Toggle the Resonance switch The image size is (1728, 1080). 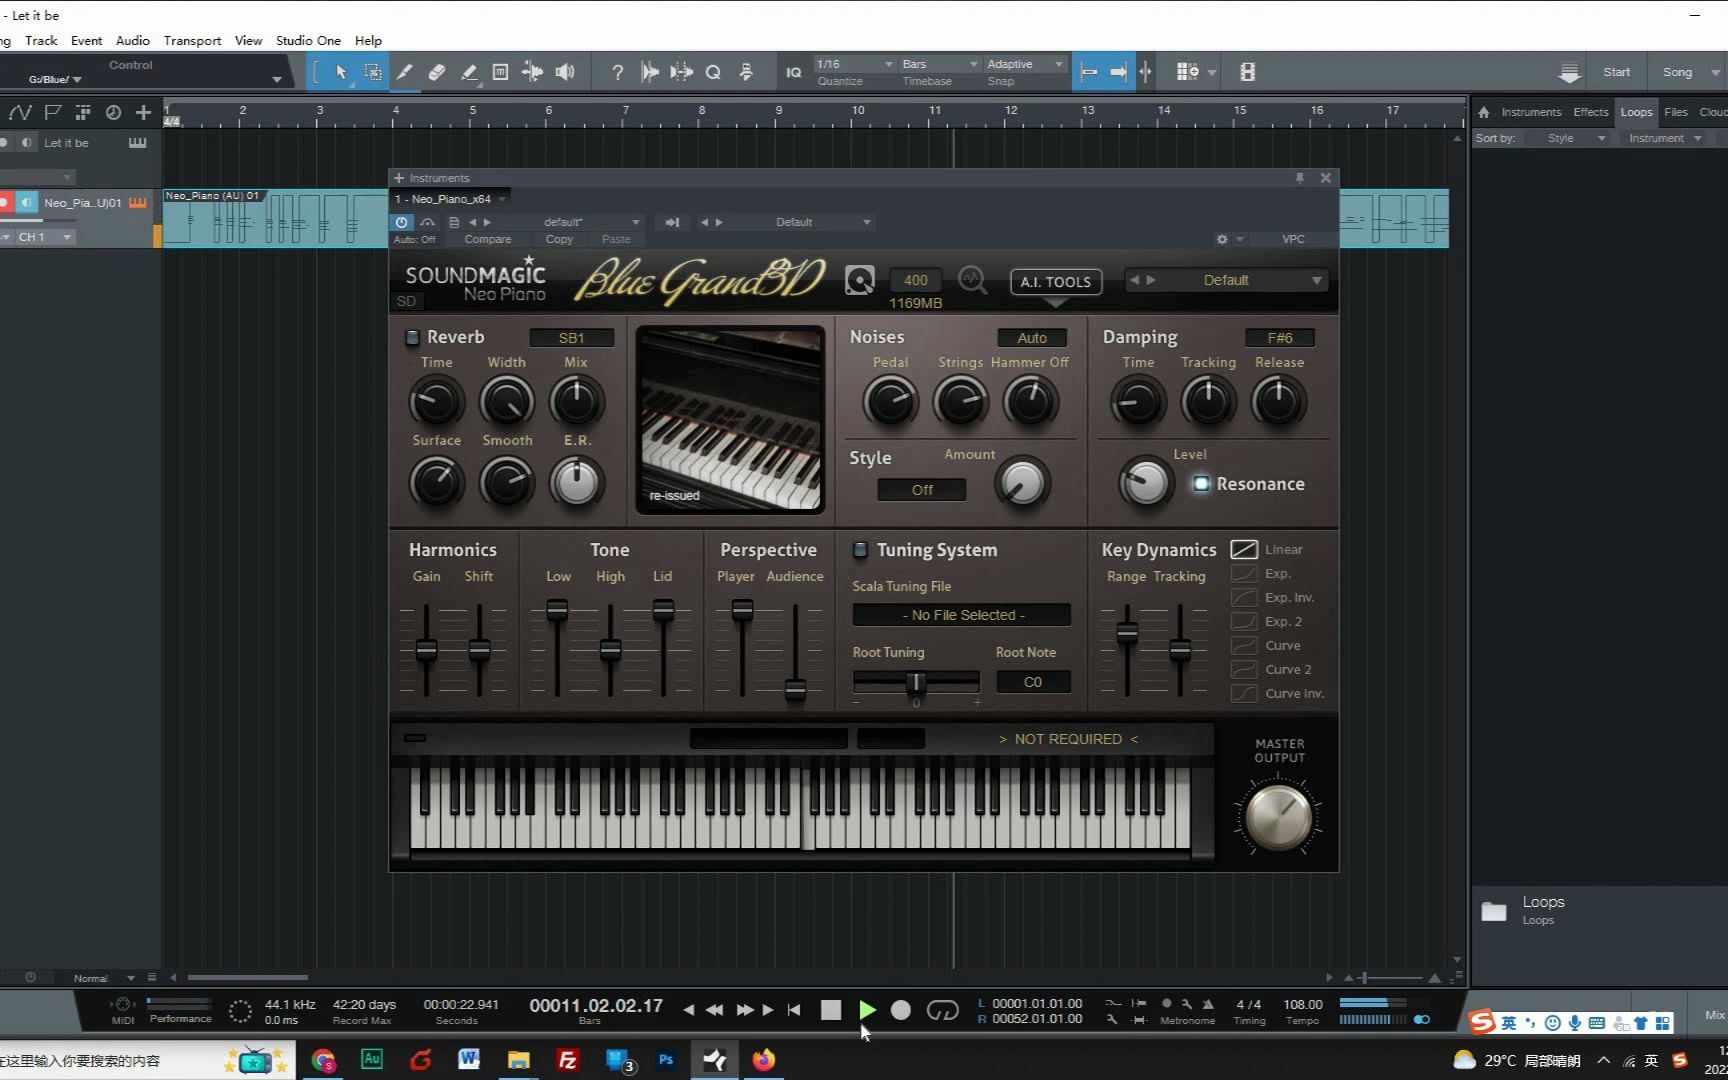[1200, 484]
